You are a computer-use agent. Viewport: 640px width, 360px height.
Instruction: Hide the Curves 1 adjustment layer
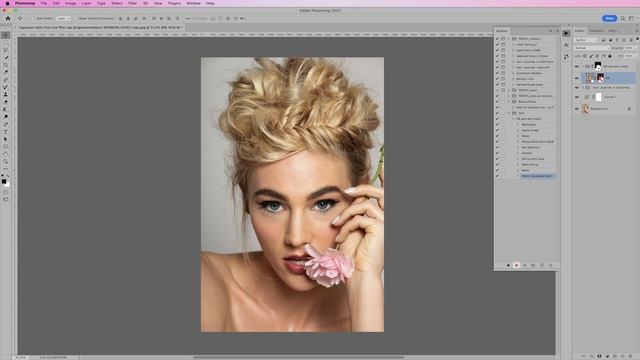click(577, 97)
